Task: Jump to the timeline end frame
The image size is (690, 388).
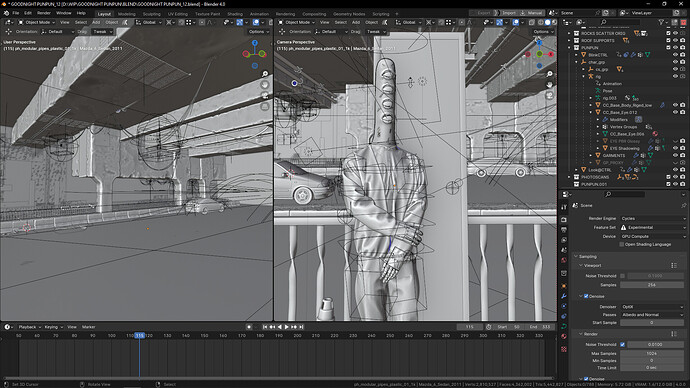Action: pyautogui.click(x=301, y=327)
